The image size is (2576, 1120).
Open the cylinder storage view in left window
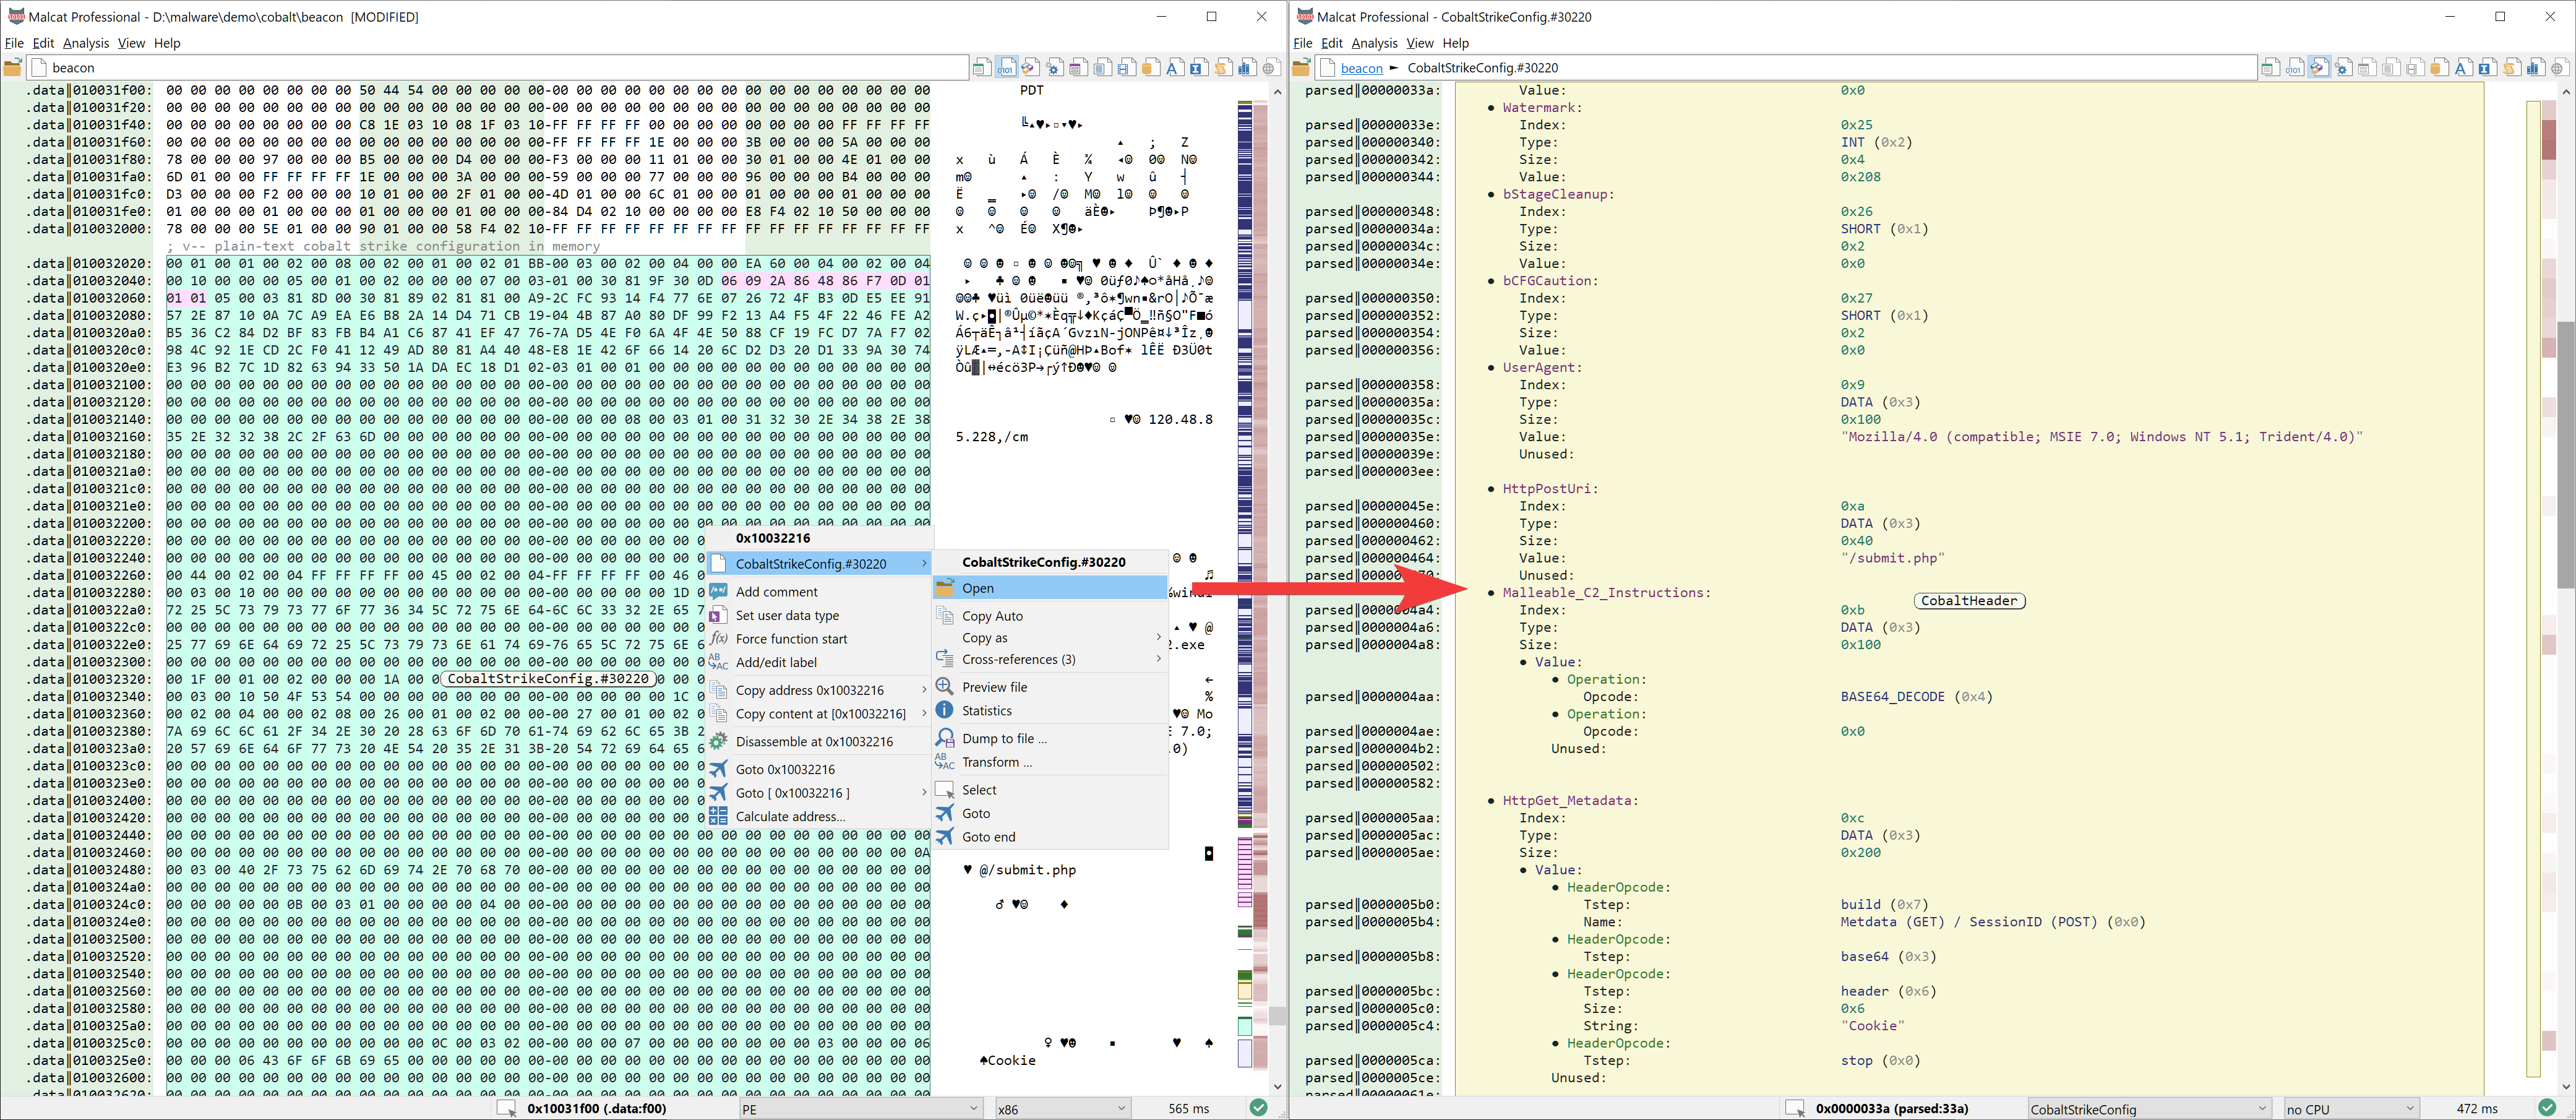tap(1150, 68)
